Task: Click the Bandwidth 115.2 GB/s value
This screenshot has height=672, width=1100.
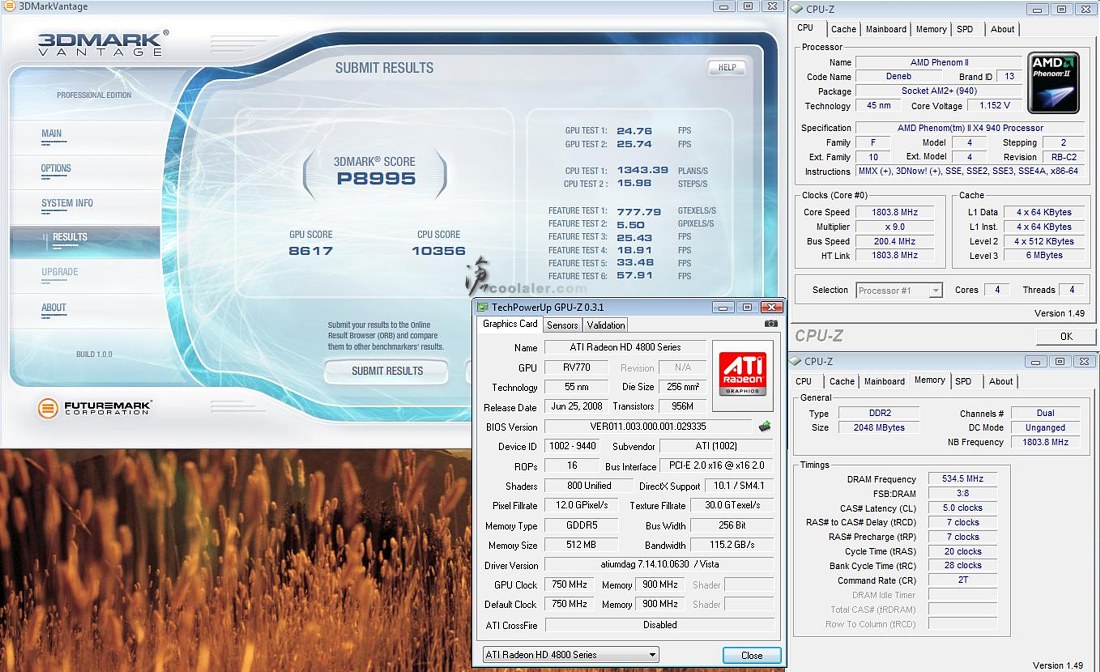Action: click(x=732, y=544)
